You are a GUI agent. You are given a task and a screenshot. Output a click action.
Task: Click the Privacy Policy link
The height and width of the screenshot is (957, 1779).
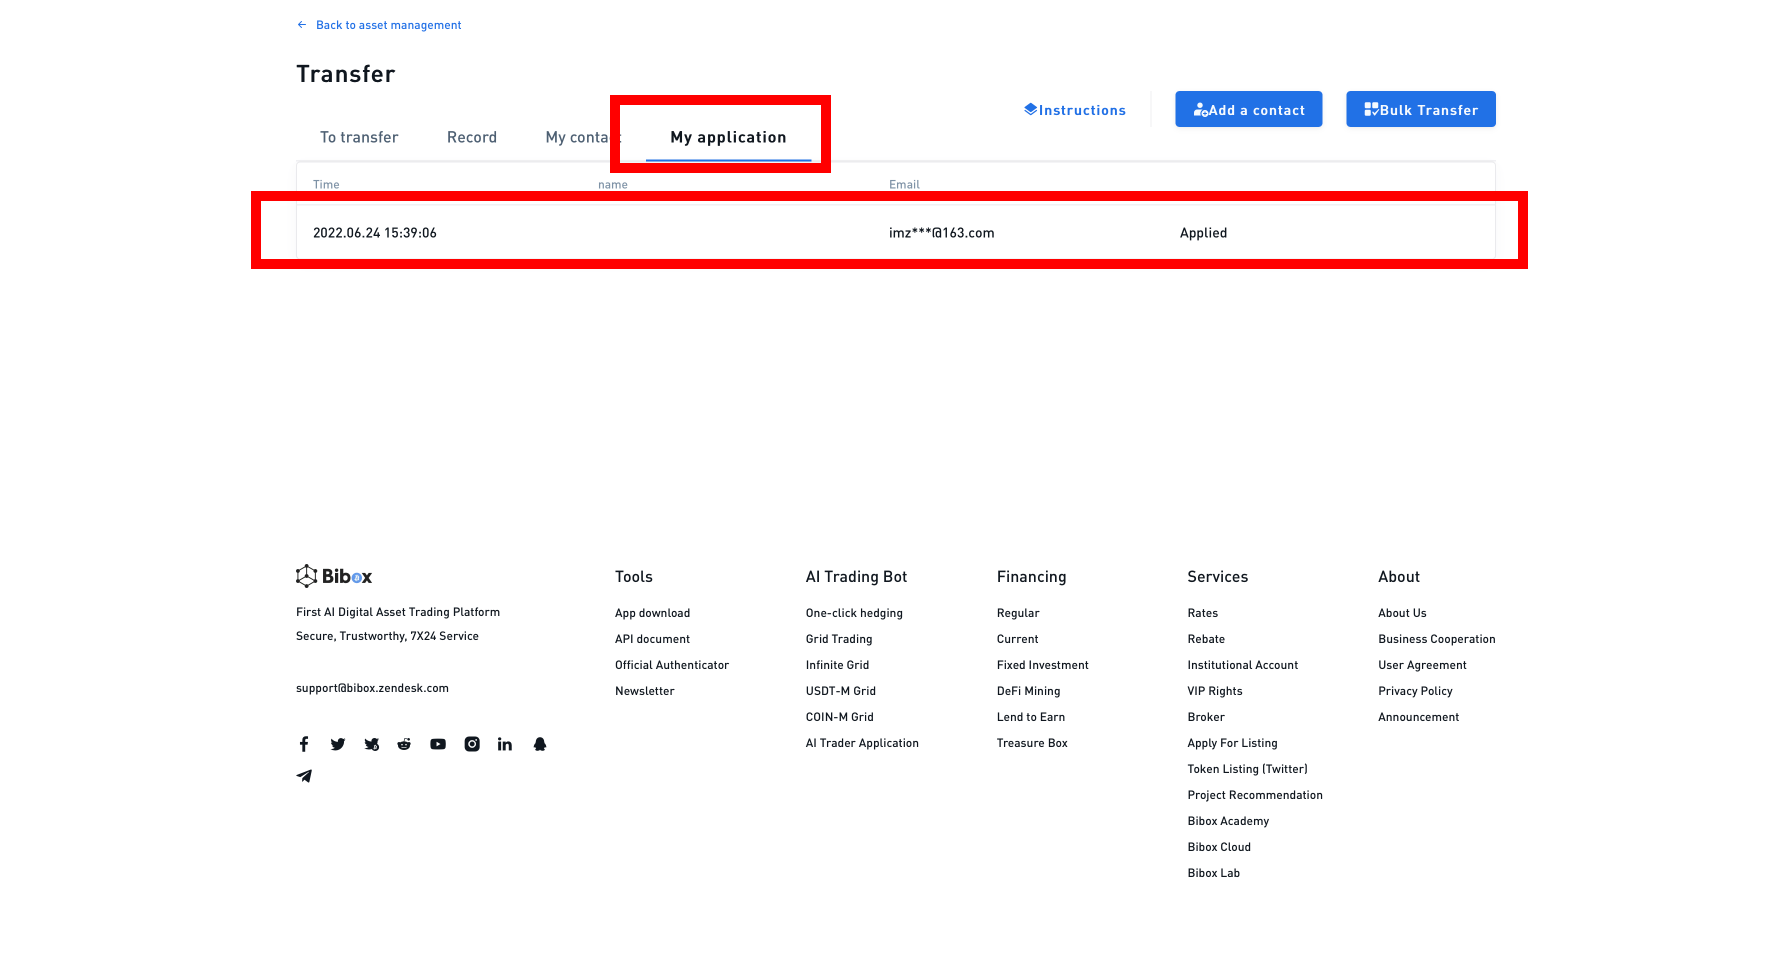pos(1415,691)
